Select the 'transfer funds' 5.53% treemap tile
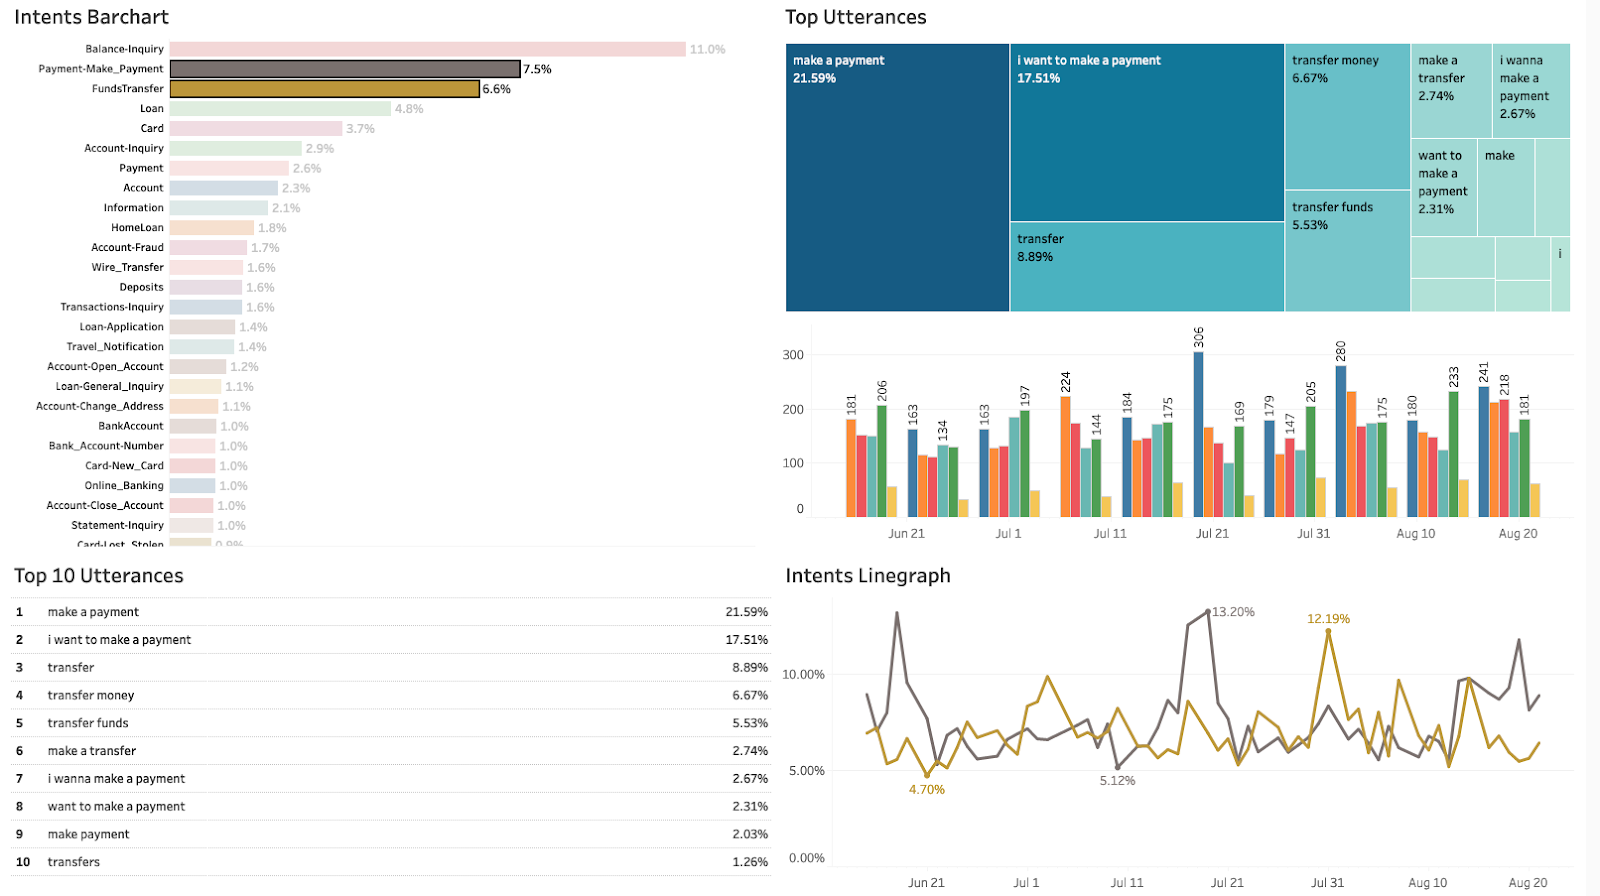The height and width of the screenshot is (896, 1600). tap(1346, 252)
